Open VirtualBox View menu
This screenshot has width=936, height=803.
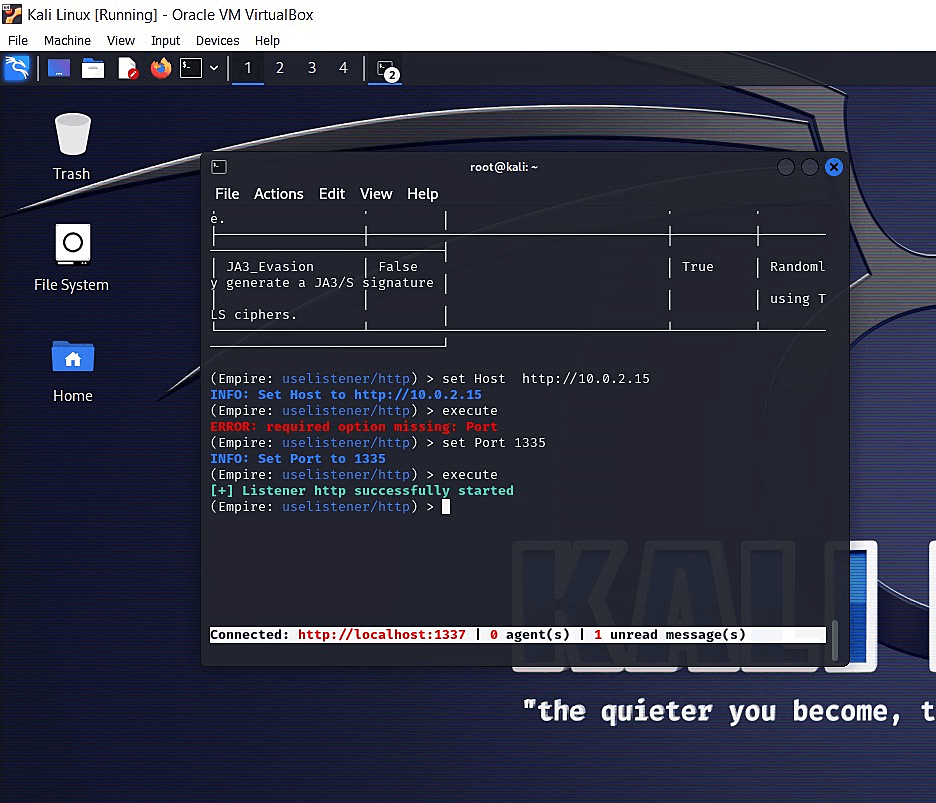pyautogui.click(x=121, y=41)
